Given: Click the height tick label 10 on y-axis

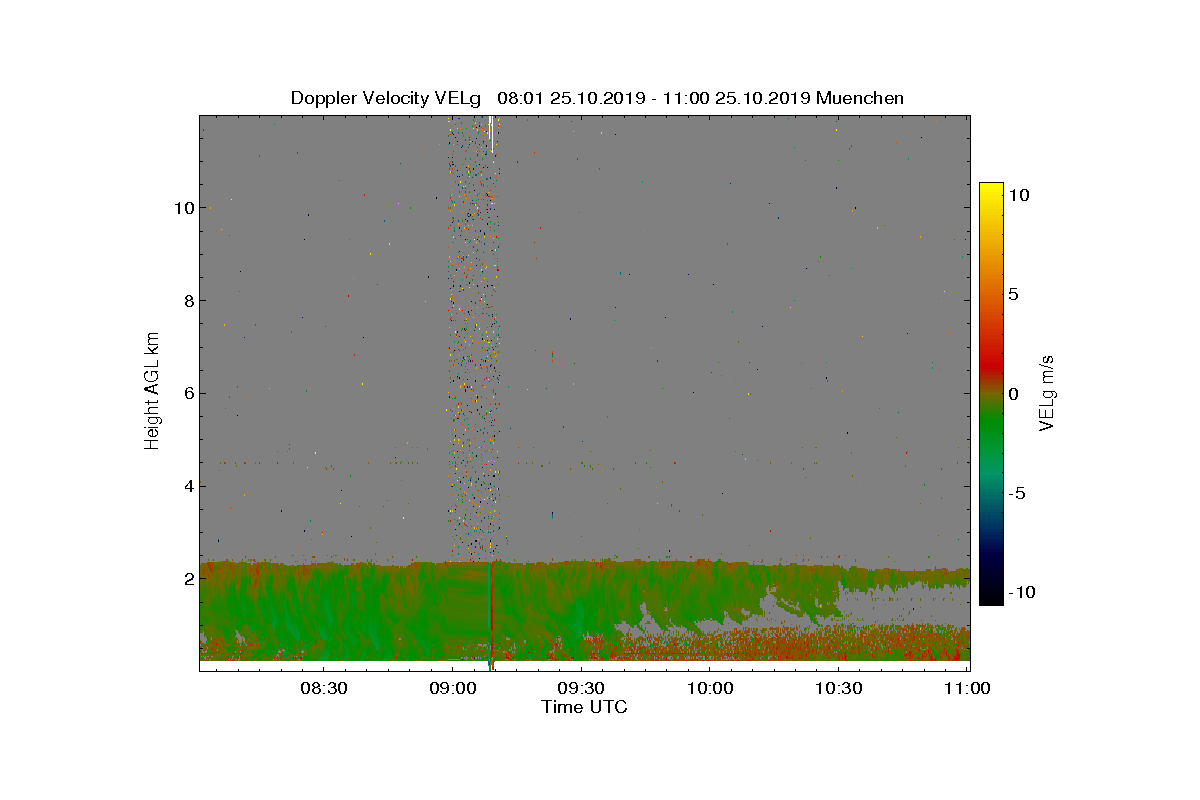Looking at the screenshot, I should [183, 208].
